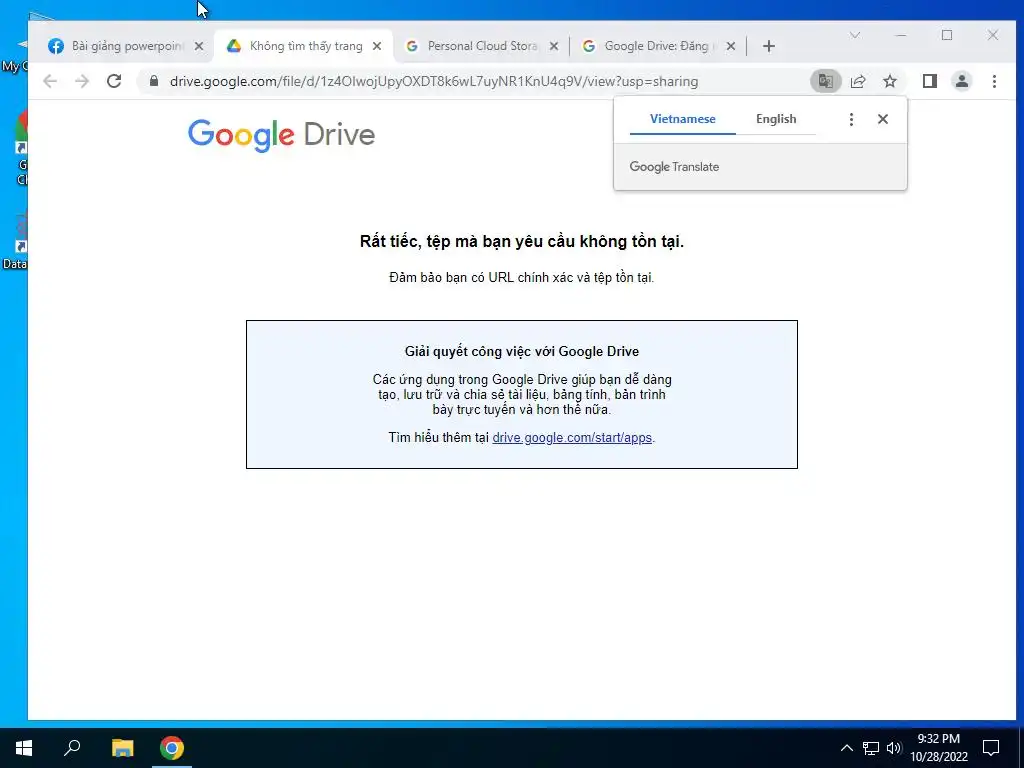This screenshot has height=768, width=1024.
Task: Show hidden system tray icons
Action: pos(846,748)
